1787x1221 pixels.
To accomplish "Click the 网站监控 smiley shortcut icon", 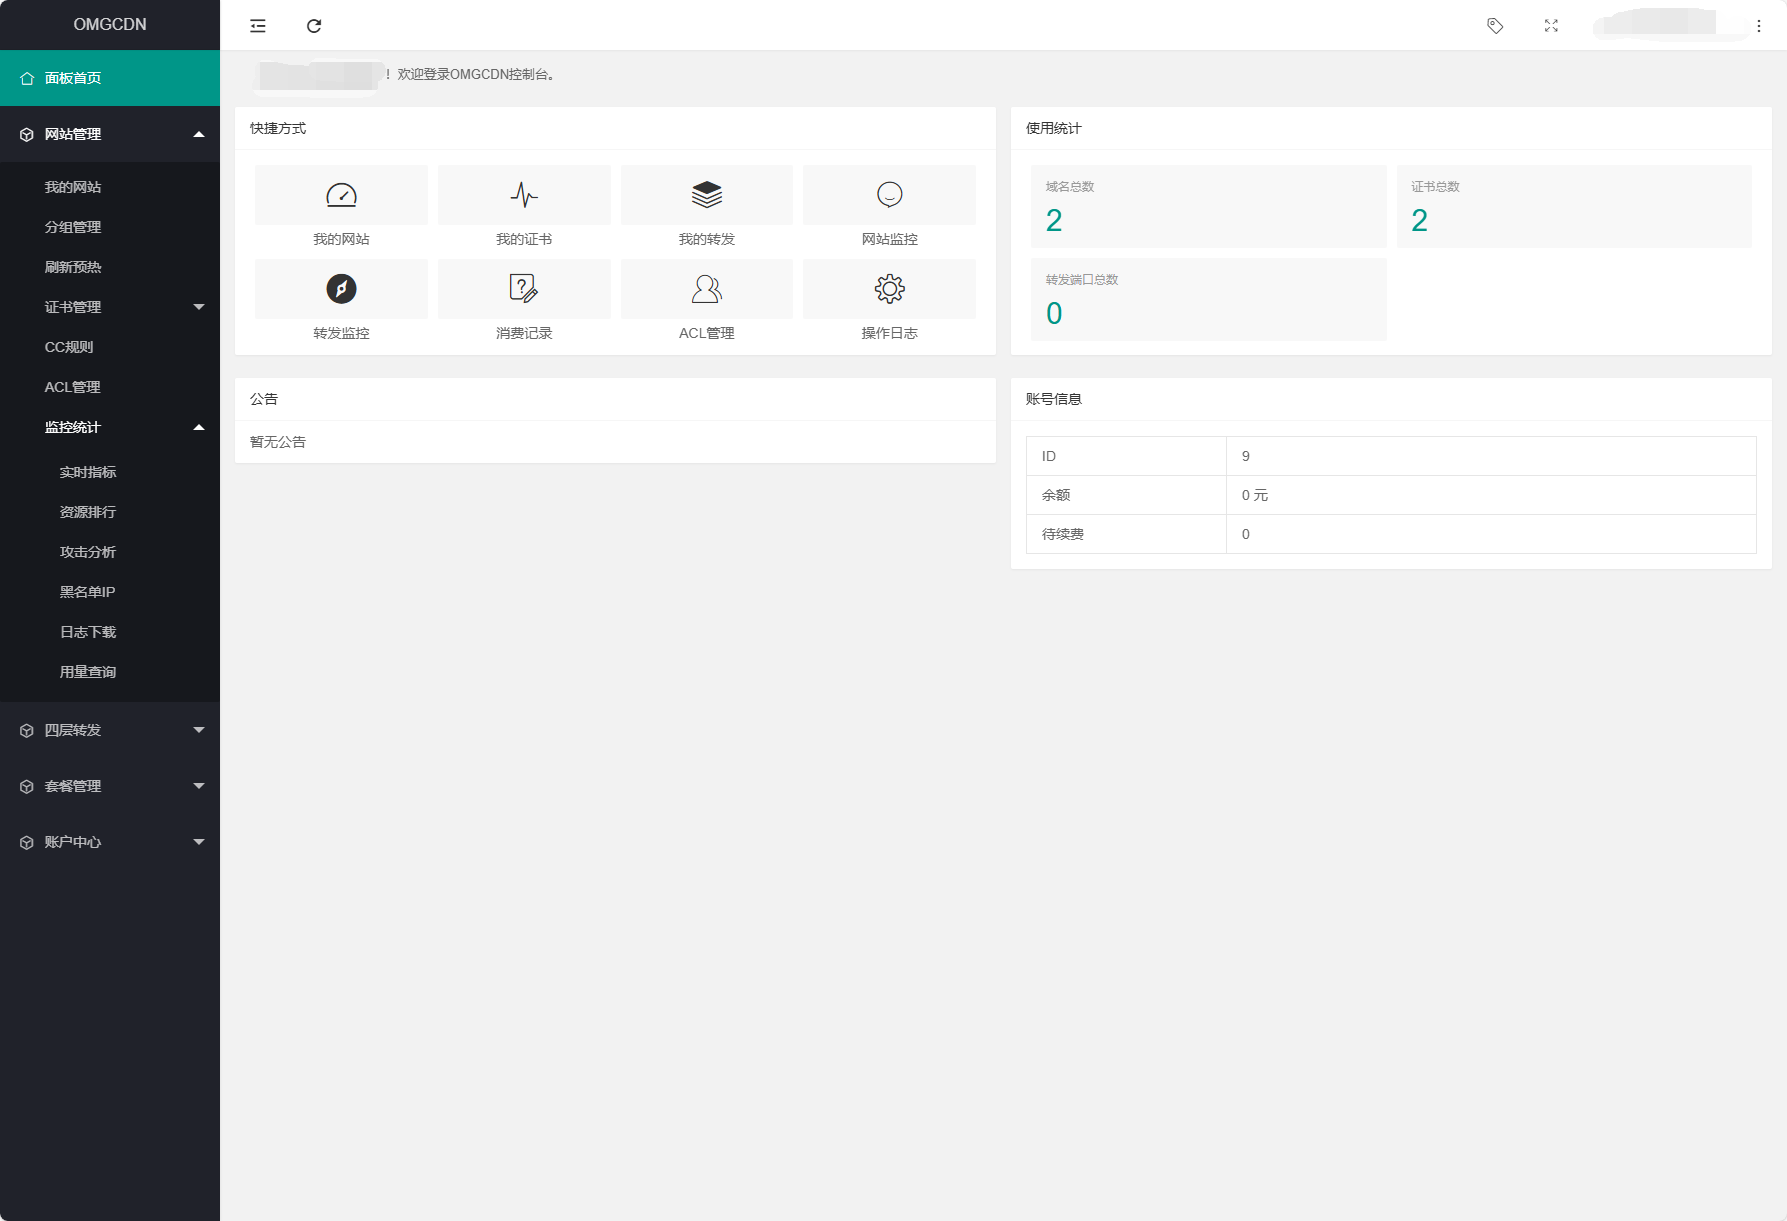I will 889,195.
